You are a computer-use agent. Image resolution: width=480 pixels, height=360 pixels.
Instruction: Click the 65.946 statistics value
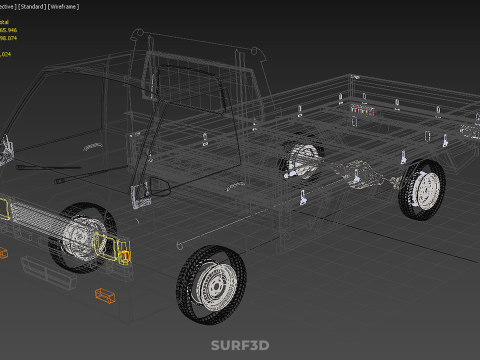pos(9,30)
